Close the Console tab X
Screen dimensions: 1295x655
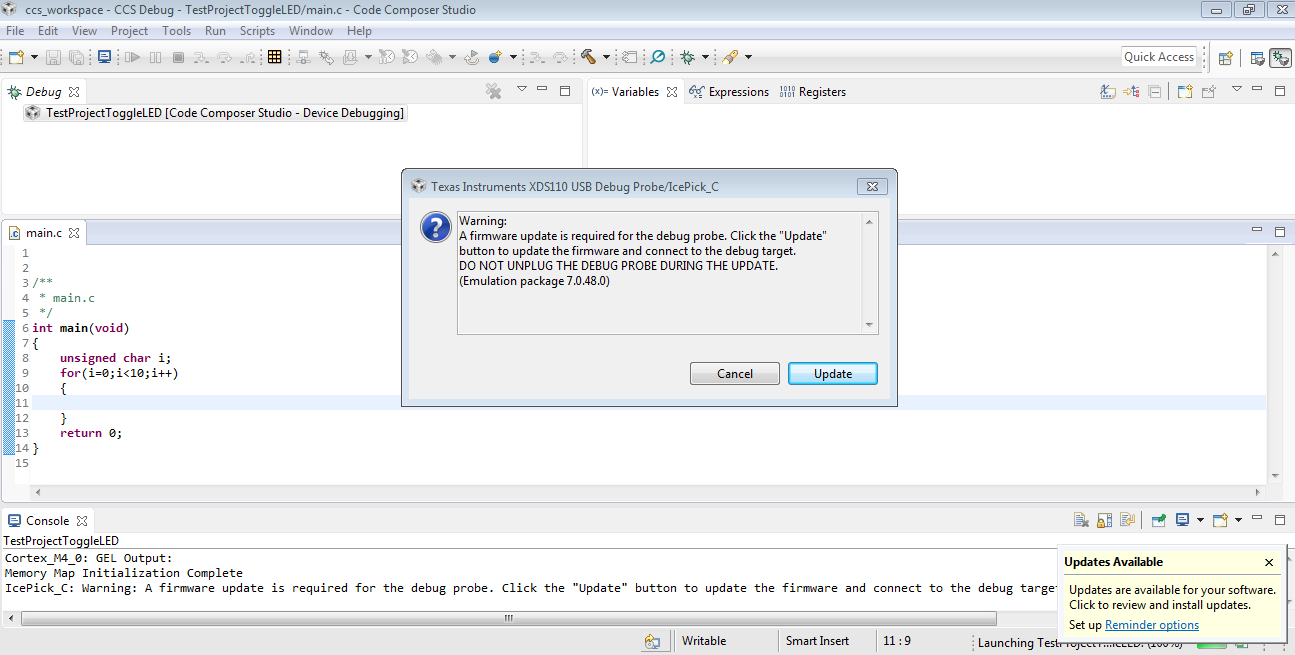[82, 521]
